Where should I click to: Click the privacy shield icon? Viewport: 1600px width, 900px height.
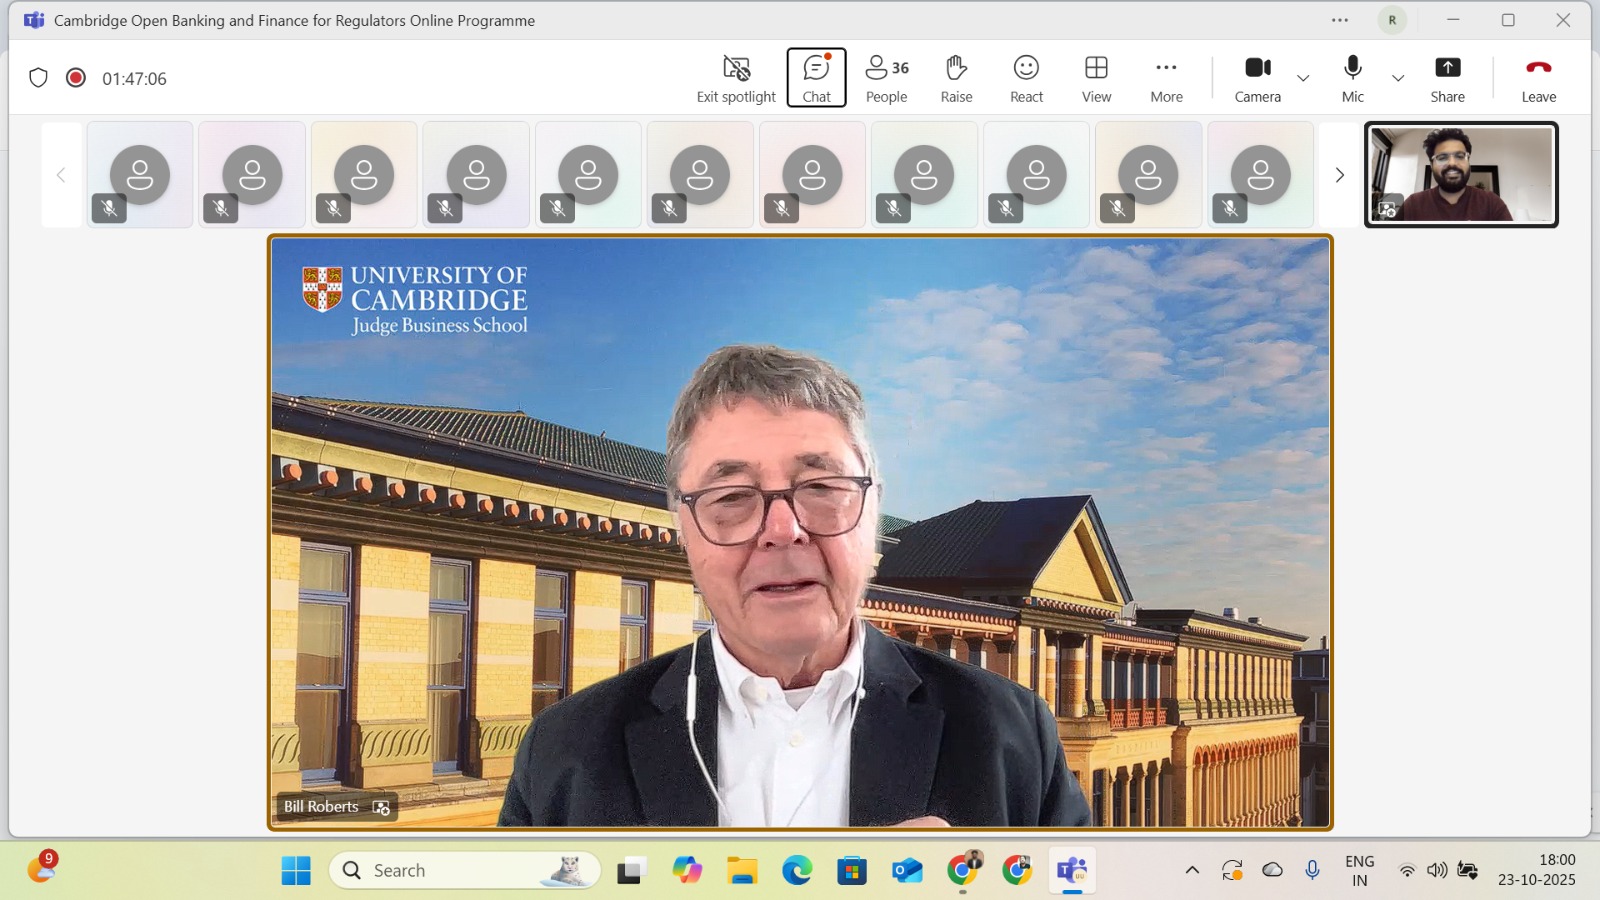tap(38, 78)
